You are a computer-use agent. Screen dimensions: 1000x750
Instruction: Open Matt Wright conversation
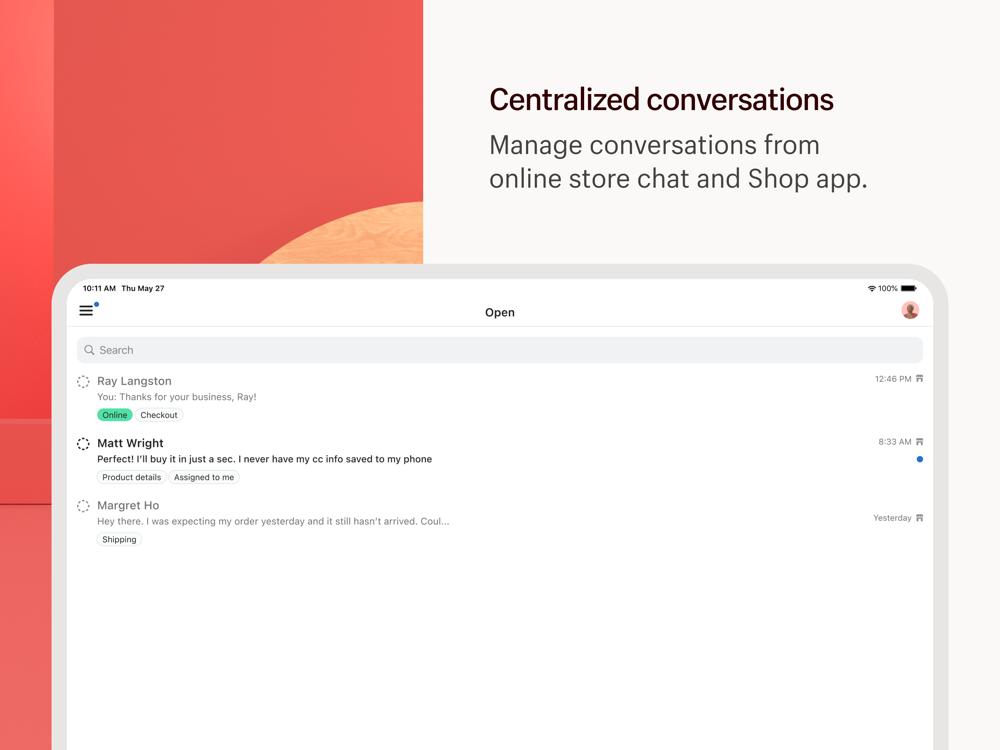499,460
